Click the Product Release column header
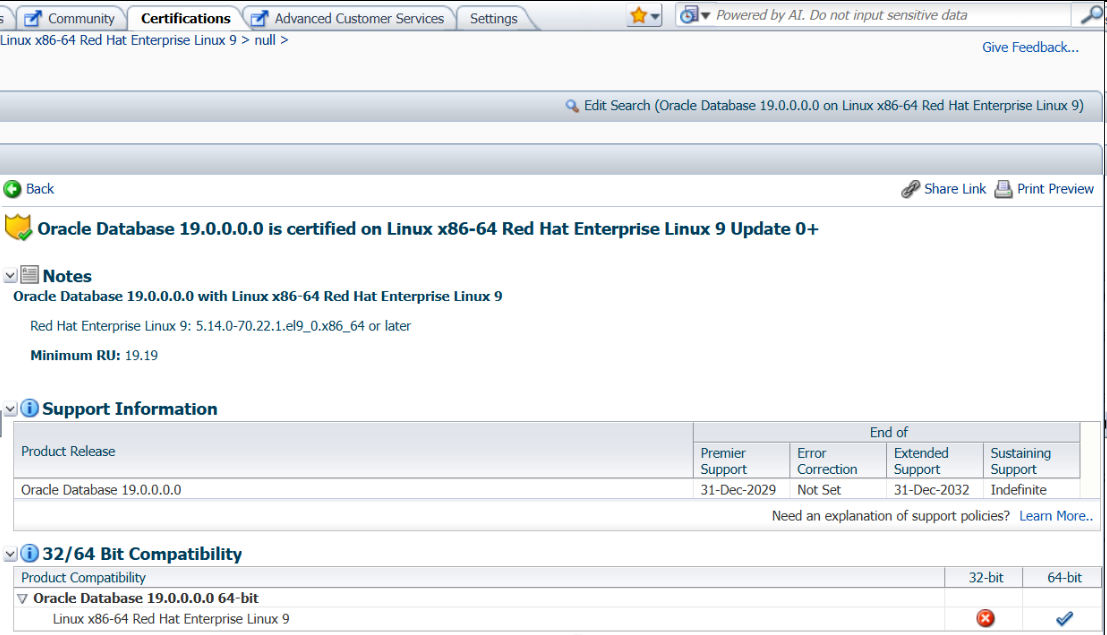 (x=353, y=451)
